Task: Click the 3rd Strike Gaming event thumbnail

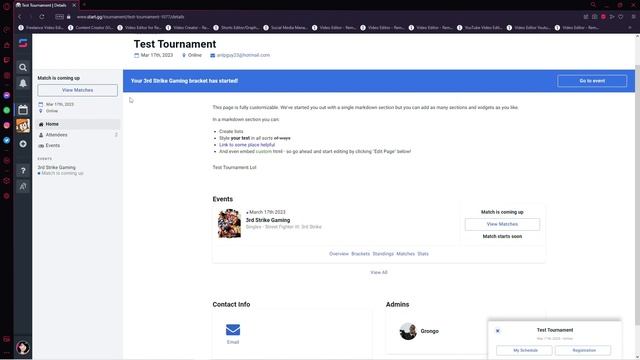Action: pyautogui.click(x=229, y=224)
